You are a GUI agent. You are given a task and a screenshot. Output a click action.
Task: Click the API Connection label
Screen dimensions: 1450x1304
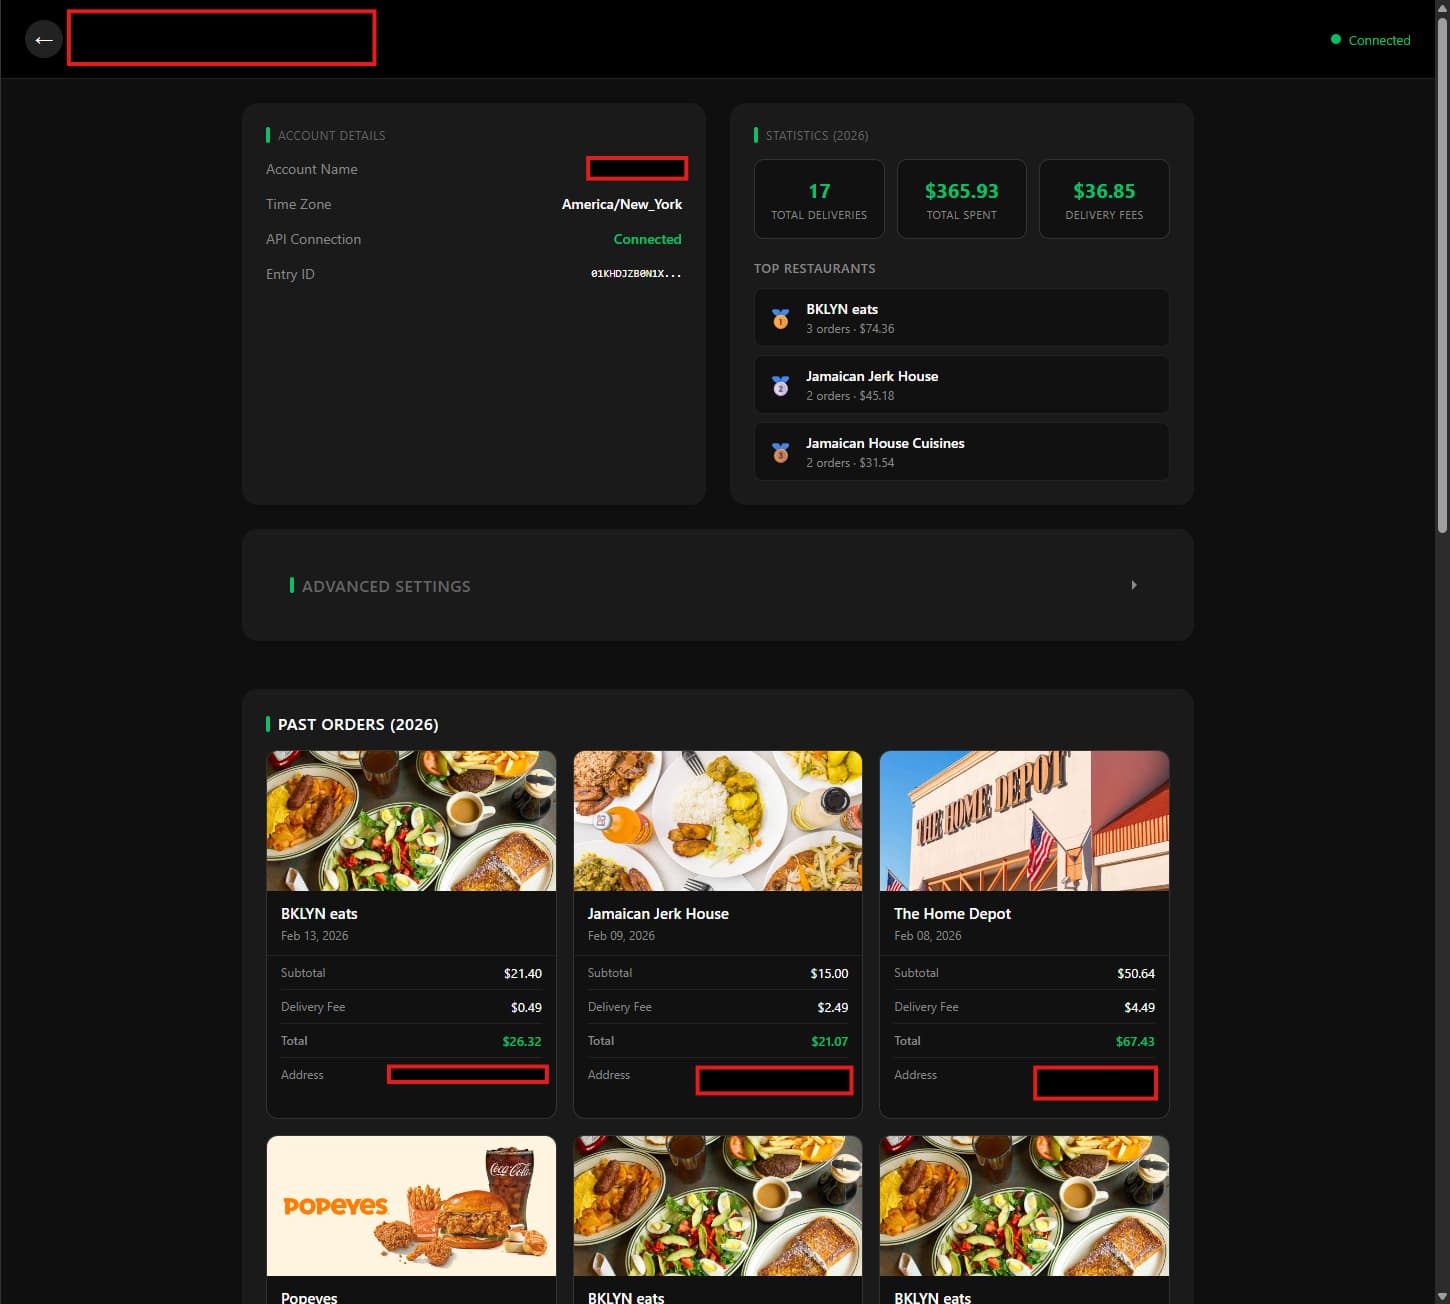[314, 239]
